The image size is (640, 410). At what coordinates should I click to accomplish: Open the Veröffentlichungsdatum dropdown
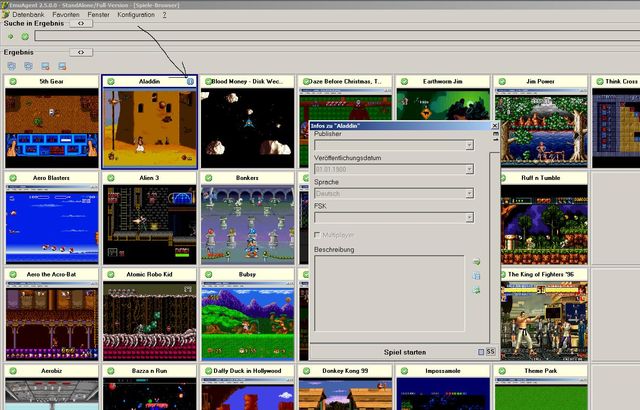pyautogui.click(x=469, y=169)
